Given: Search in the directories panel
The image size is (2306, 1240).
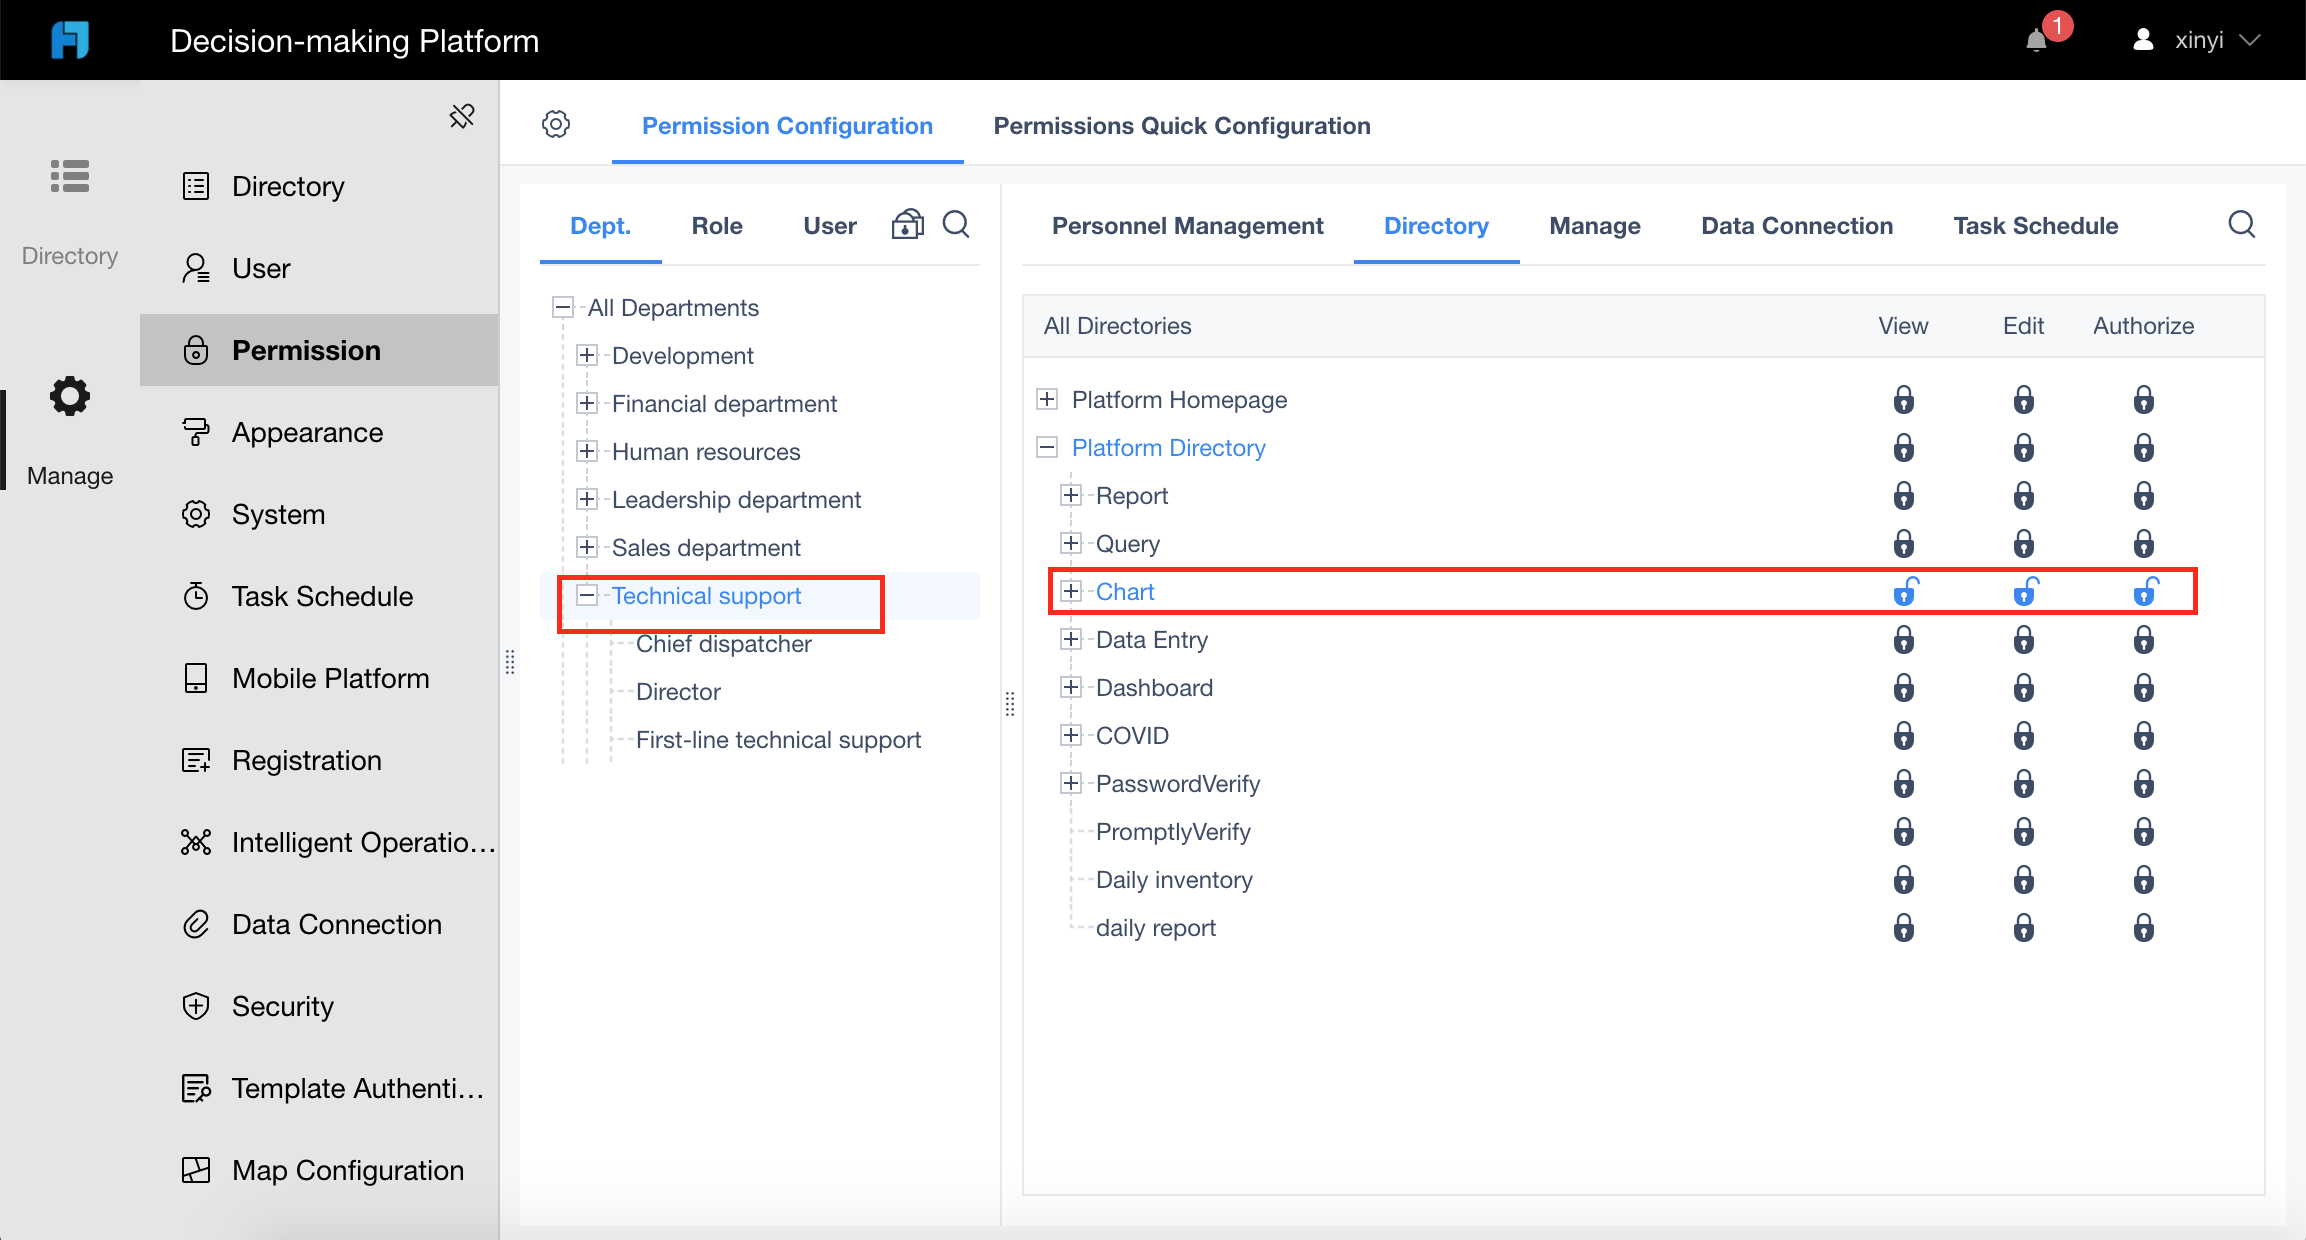Looking at the screenshot, I should (2242, 224).
